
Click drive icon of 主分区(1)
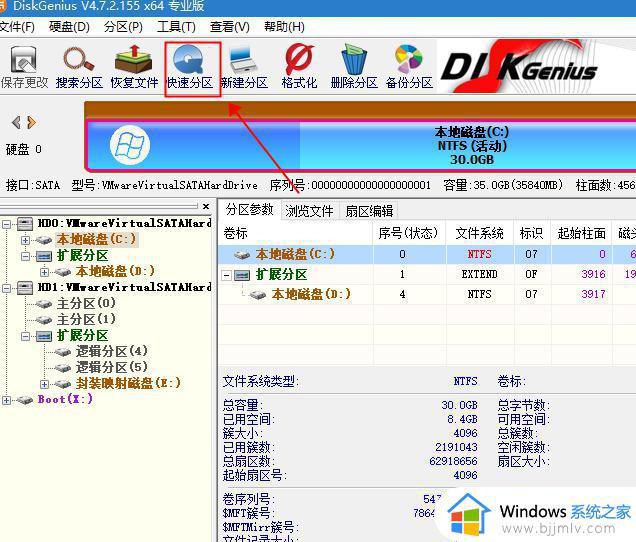point(44,320)
